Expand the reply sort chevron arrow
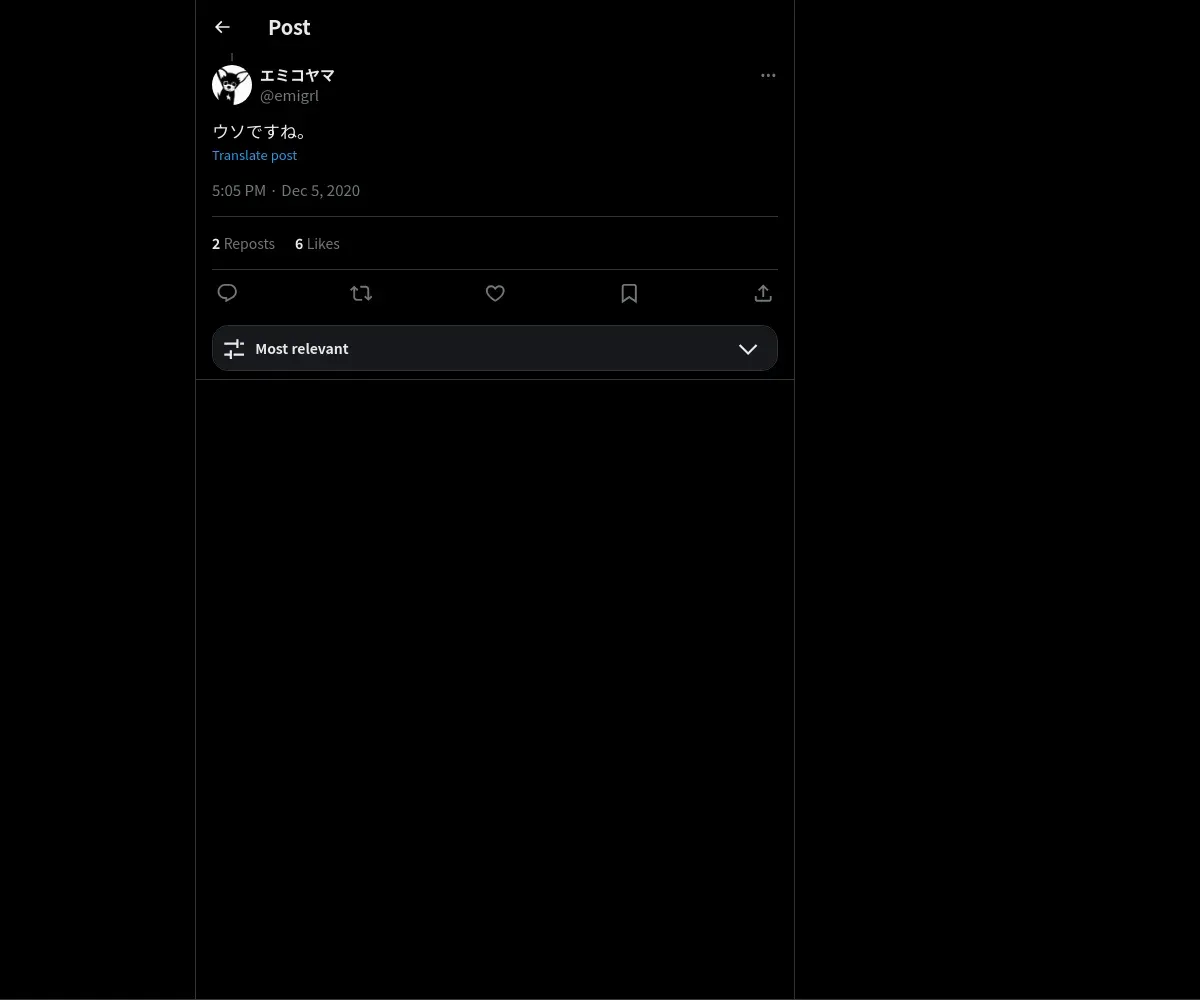1200x1000 pixels. click(748, 348)
